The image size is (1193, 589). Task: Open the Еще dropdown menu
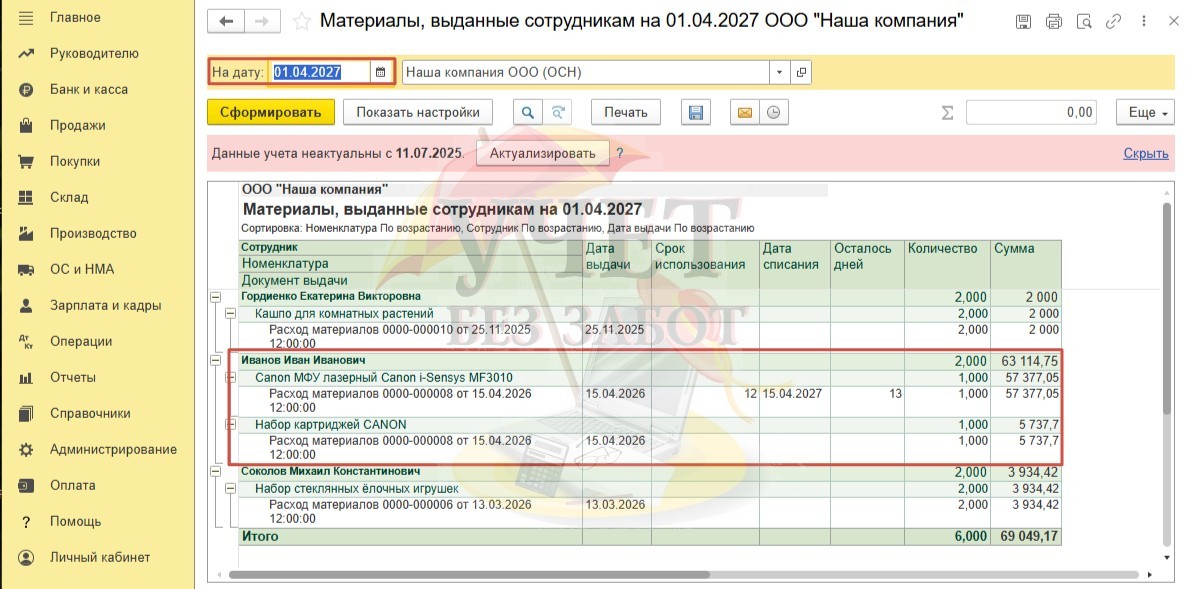coord(1148,113)
